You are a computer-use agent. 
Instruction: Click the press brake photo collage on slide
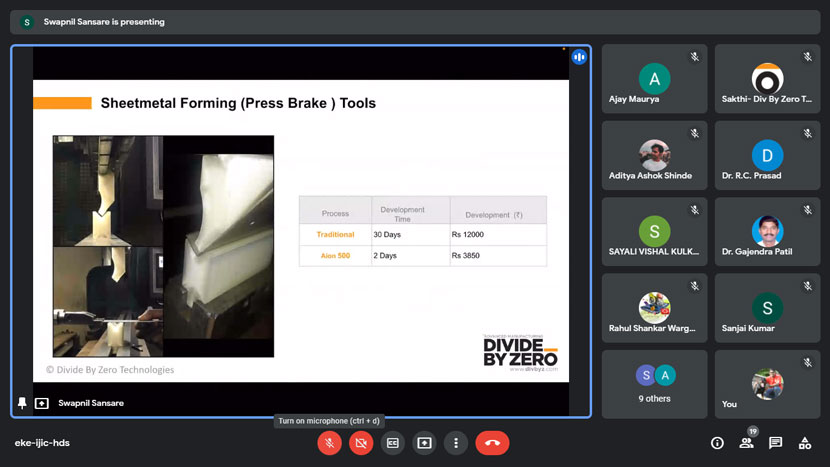coord(163,246)
